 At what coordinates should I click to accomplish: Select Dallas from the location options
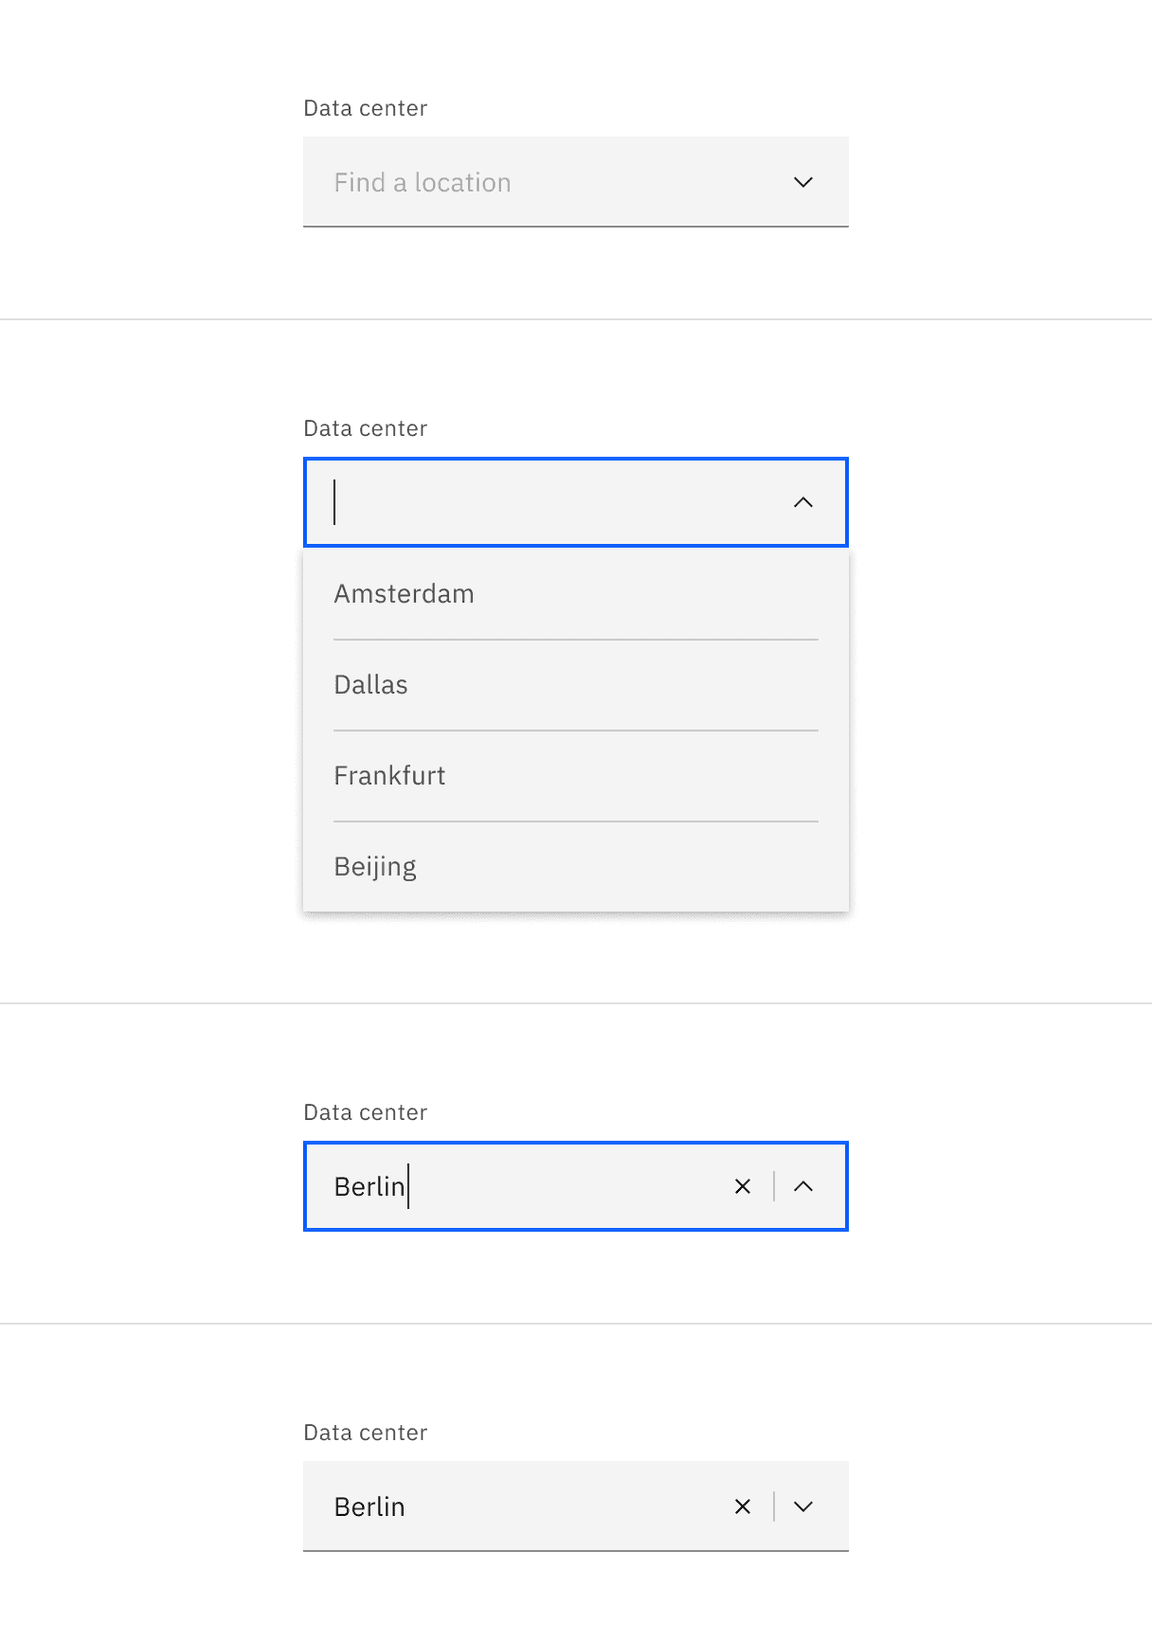point(370,684)
